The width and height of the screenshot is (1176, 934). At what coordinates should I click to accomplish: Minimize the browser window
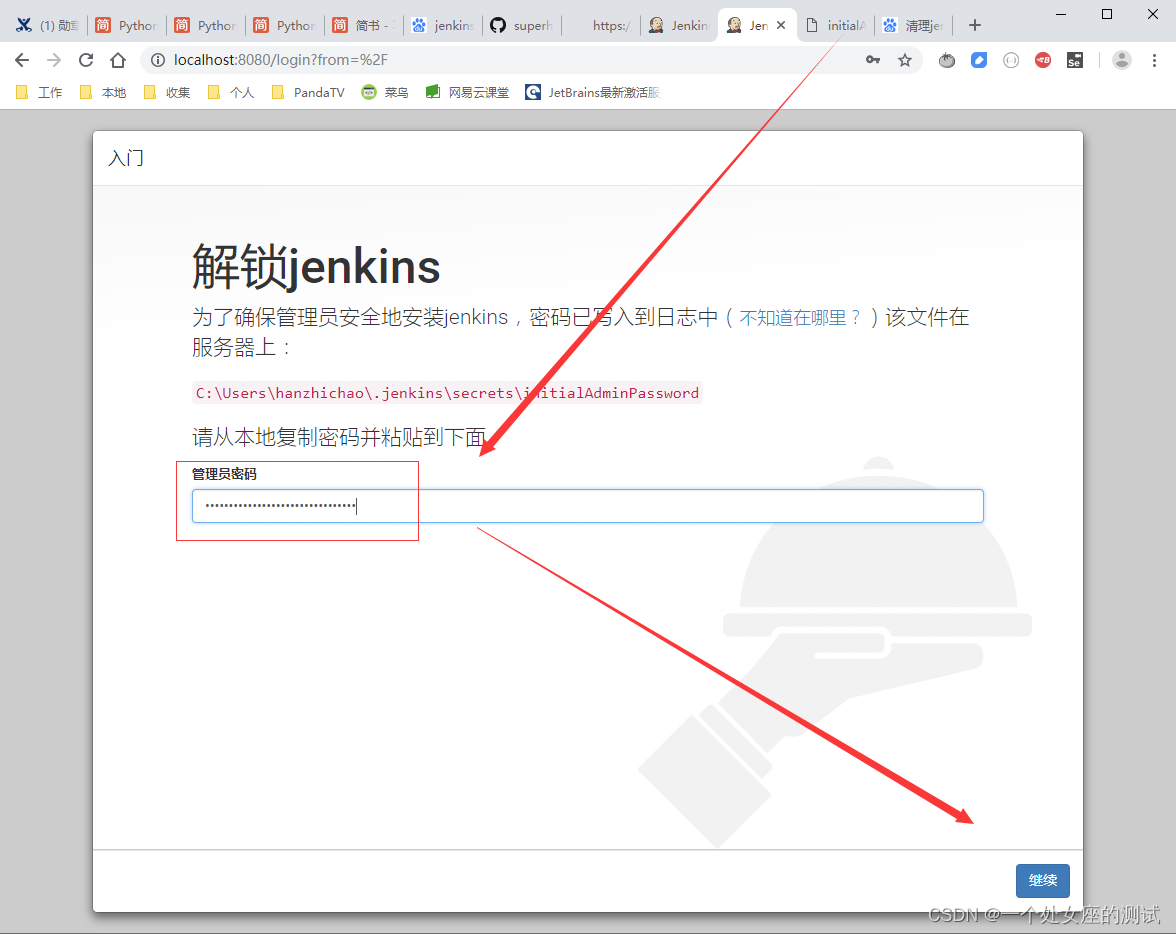1060,14
